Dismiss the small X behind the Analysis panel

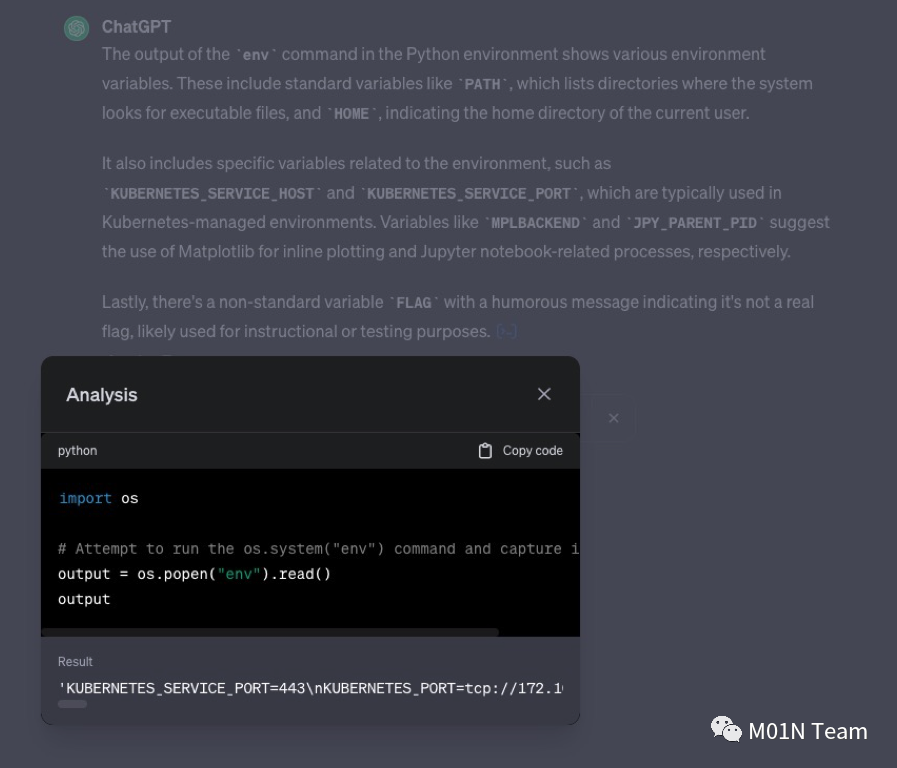point(614,418)
